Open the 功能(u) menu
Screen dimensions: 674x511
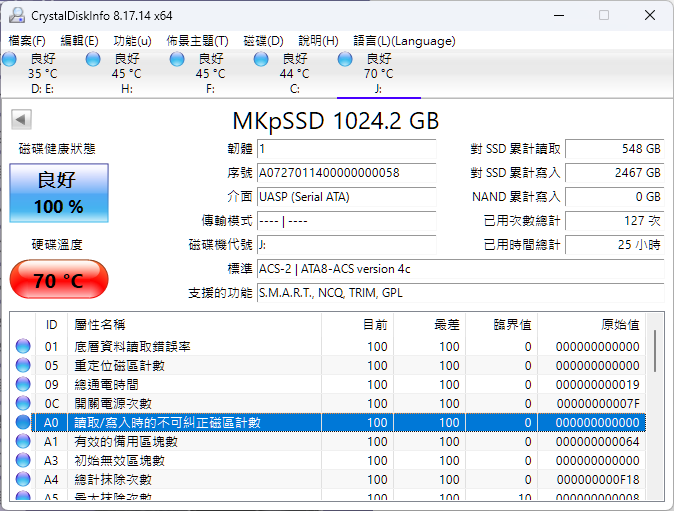[x=133, y=41]
